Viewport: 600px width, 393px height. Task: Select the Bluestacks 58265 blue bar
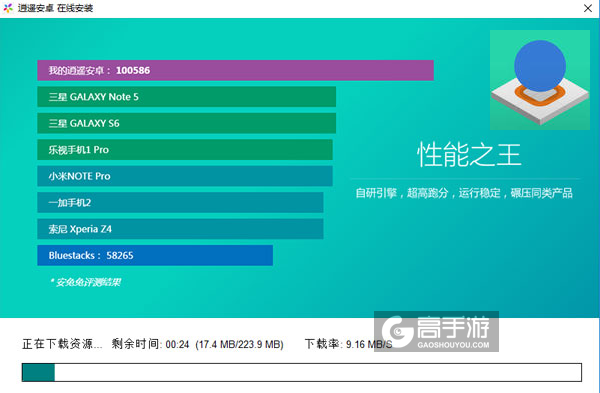pyautogui.click(x=155, y=255)
